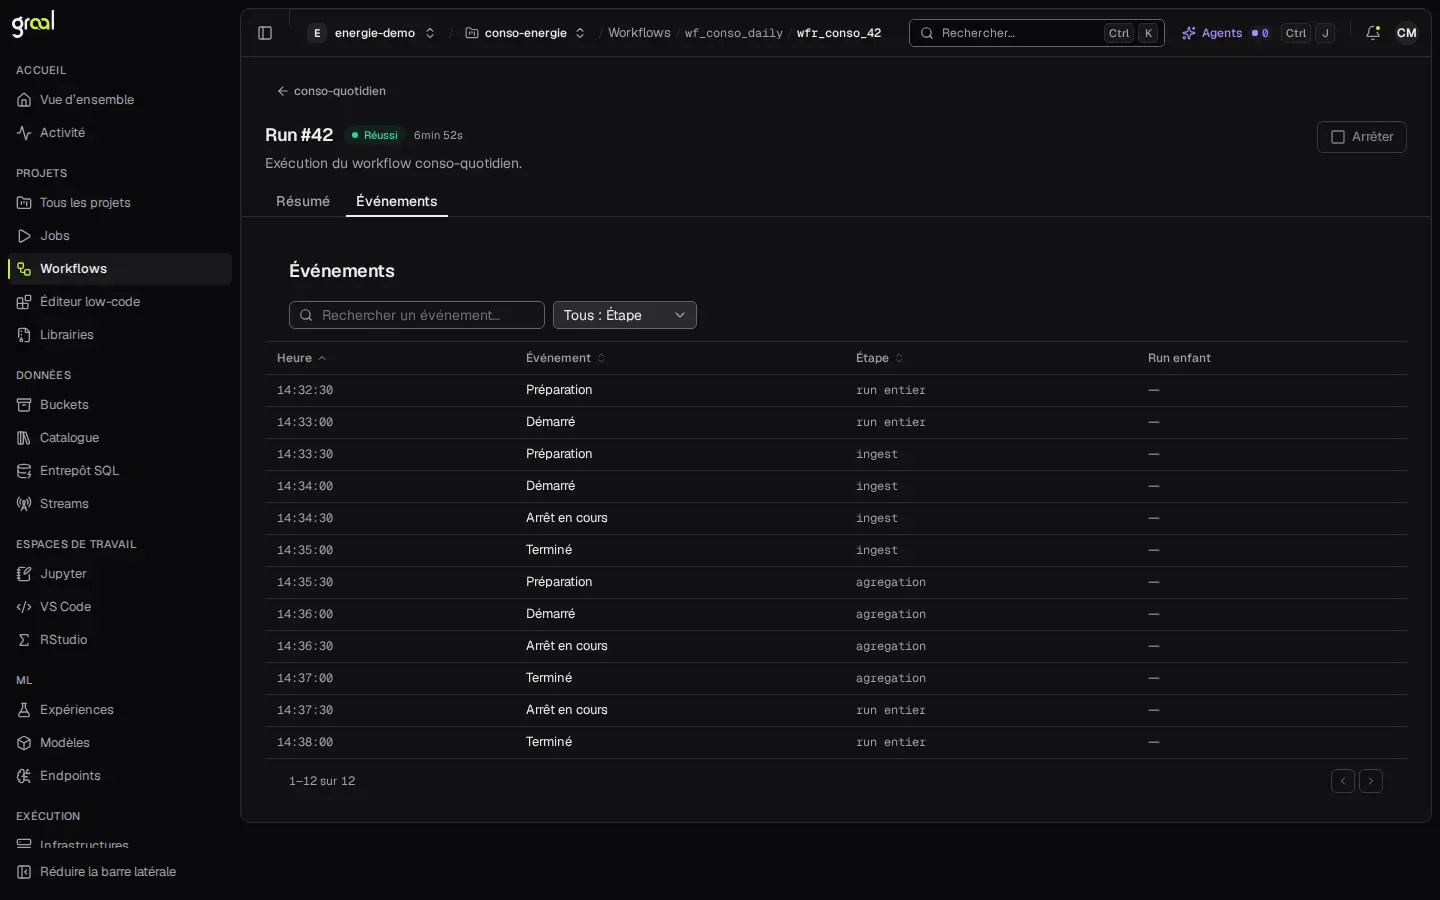Navigate to Jobs
The height and width of the screenshot is (900, 1440).
tap(119, 236)
